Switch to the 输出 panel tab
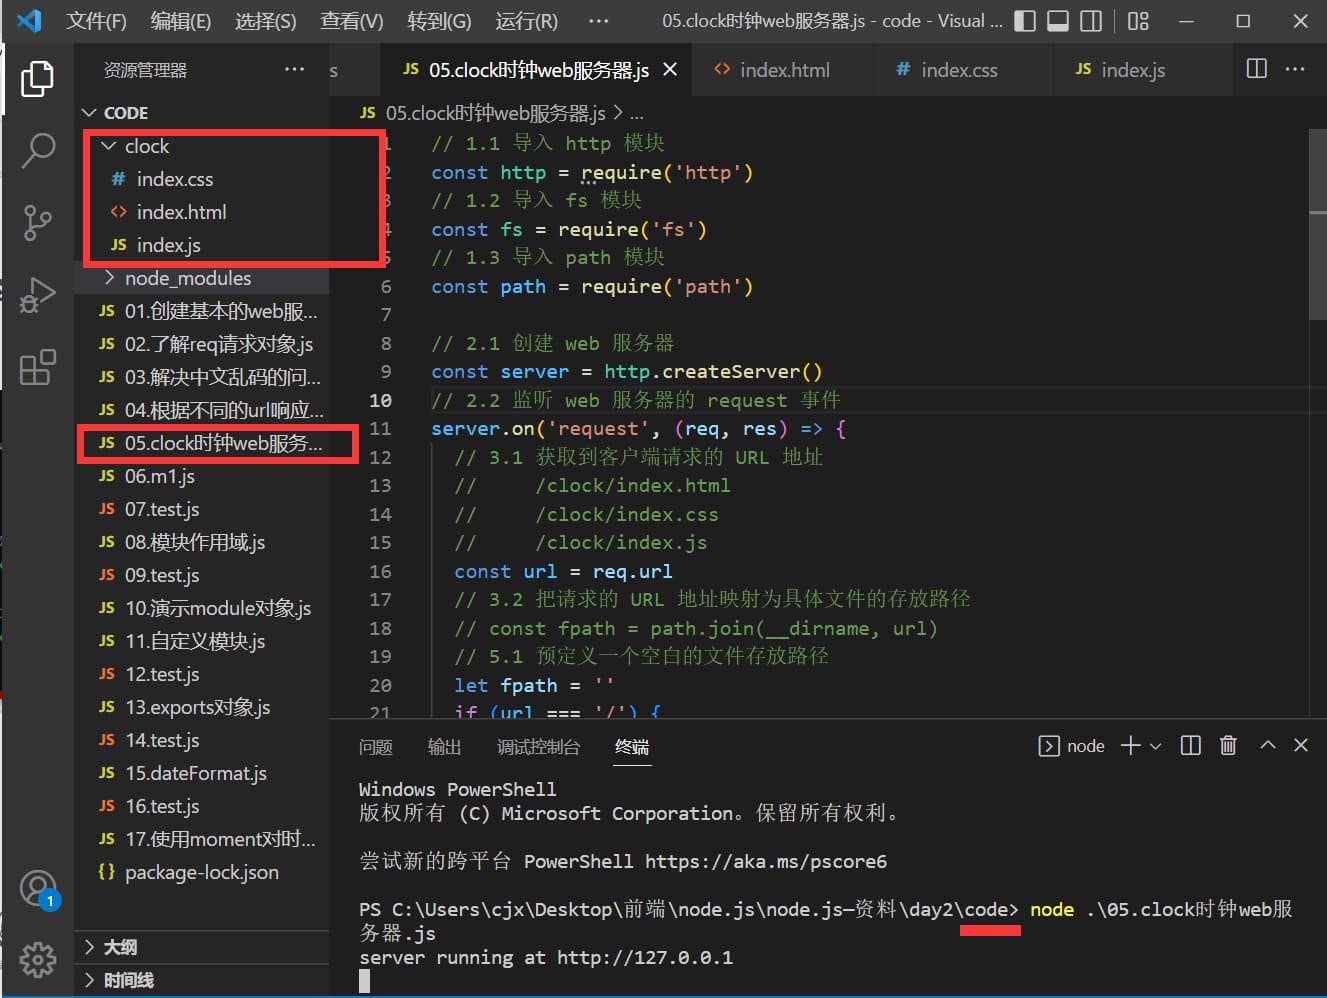Screen dimensions: 1327x998 pos(444,747)
